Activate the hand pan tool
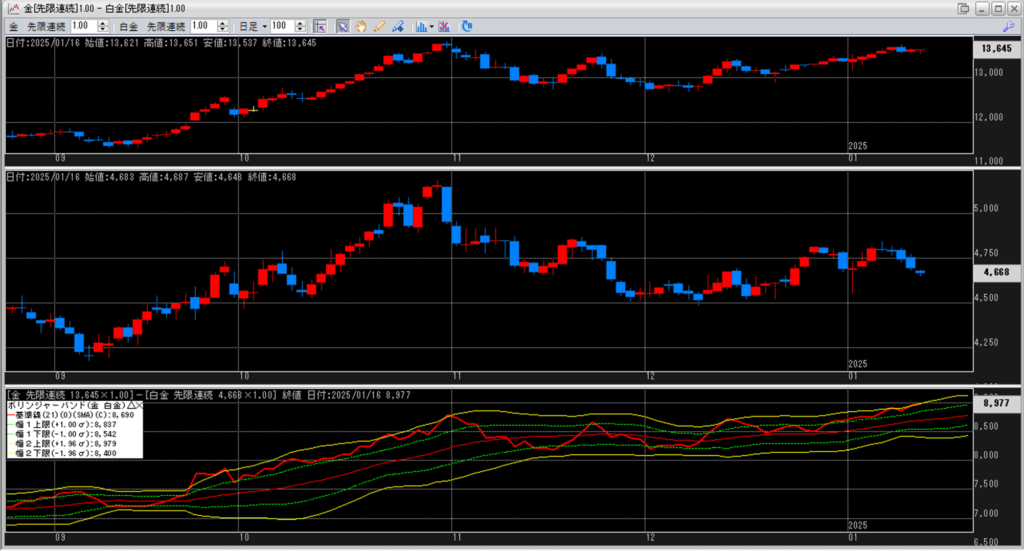The image size is (1024, 551). point(361,25)
